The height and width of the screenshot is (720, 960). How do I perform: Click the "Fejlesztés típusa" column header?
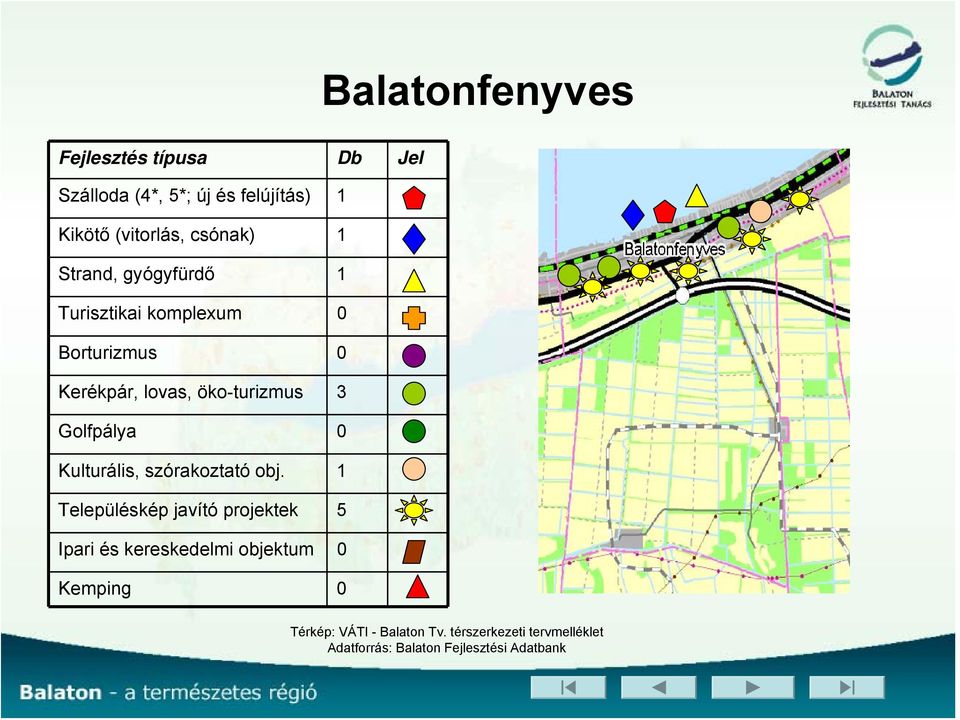pyautogui.click(x=133, y=158)
